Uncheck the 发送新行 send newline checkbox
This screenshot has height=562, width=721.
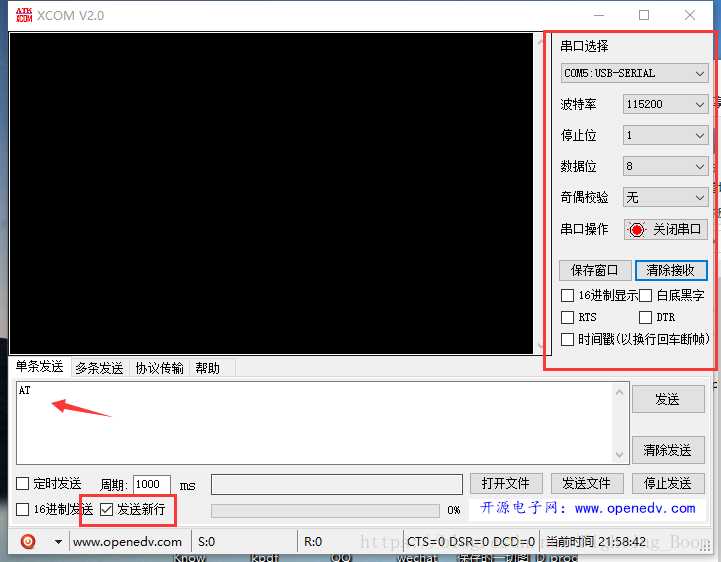click(x=106, y=510)
